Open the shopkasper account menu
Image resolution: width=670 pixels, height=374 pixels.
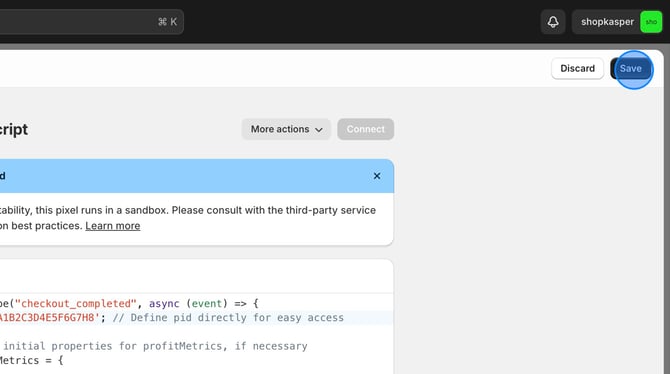click(617, 22)
